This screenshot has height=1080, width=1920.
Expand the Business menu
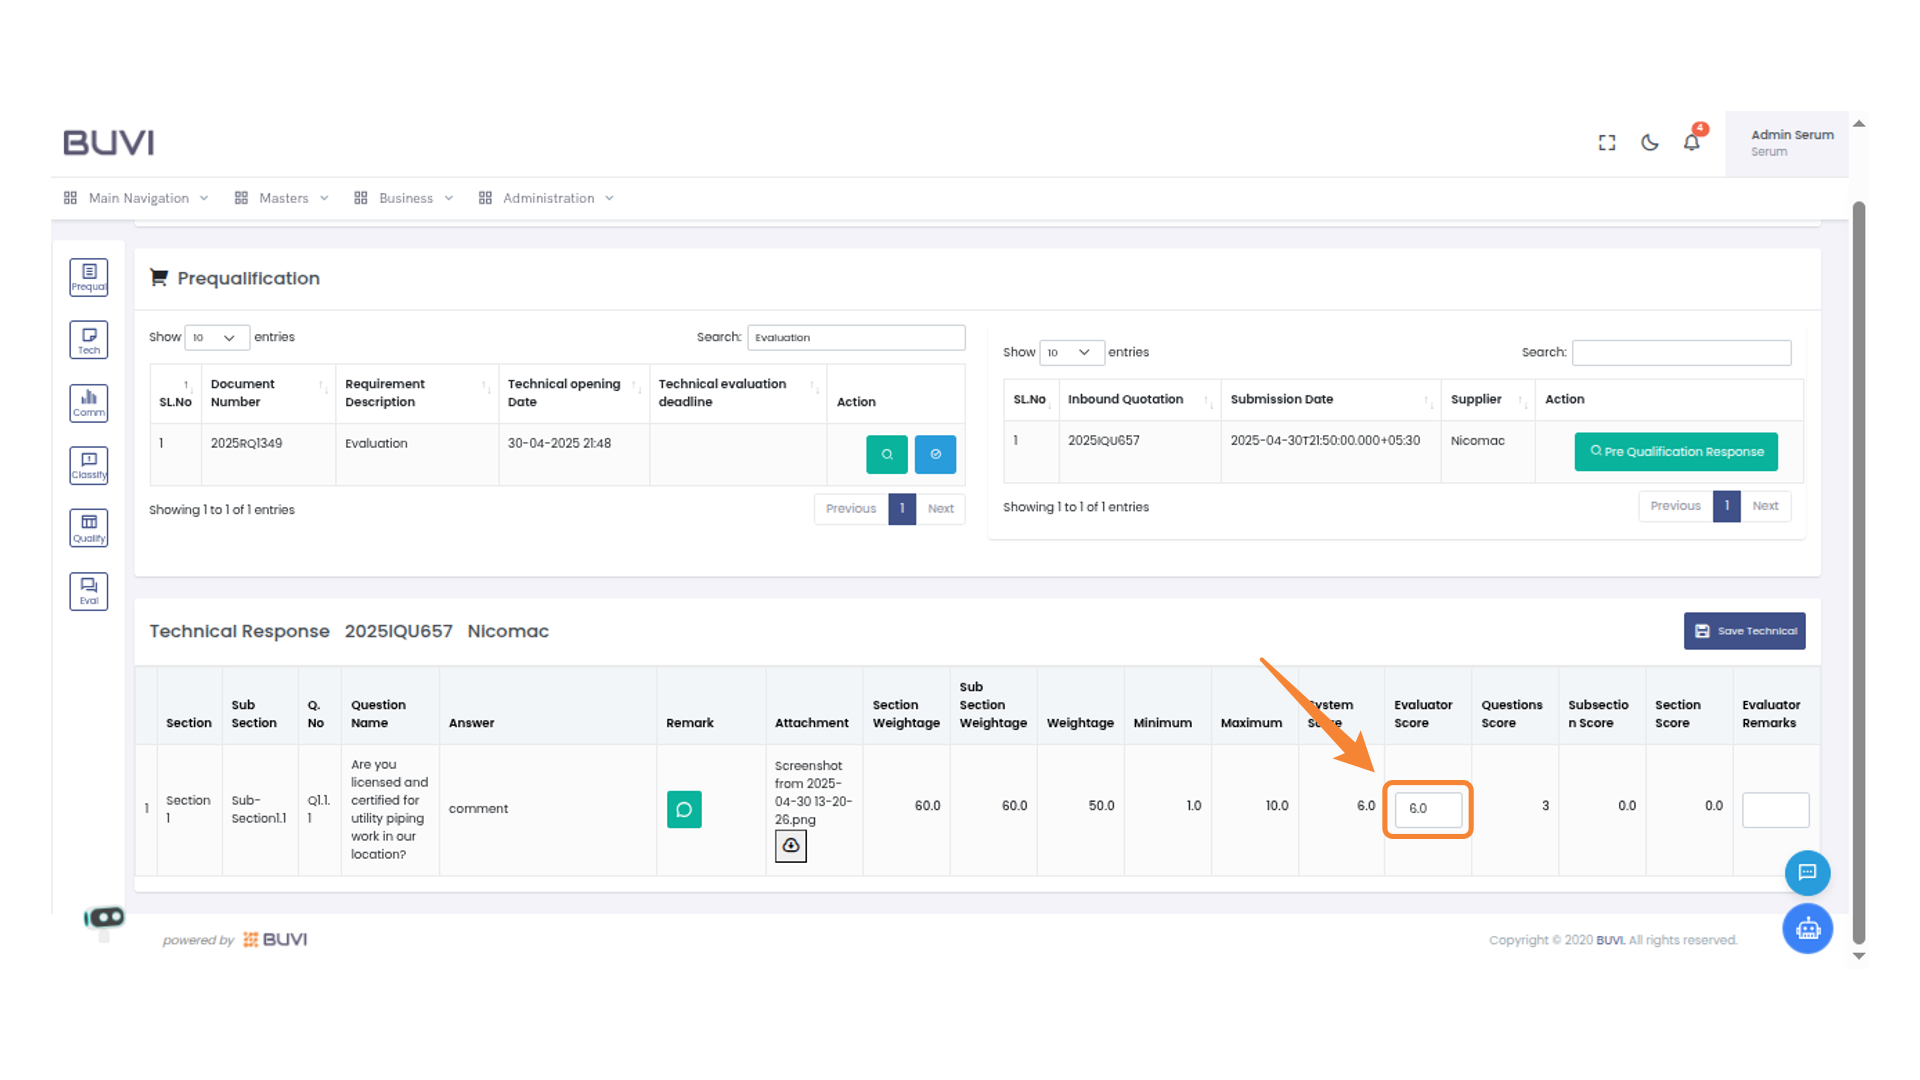[x=405, y=198]
